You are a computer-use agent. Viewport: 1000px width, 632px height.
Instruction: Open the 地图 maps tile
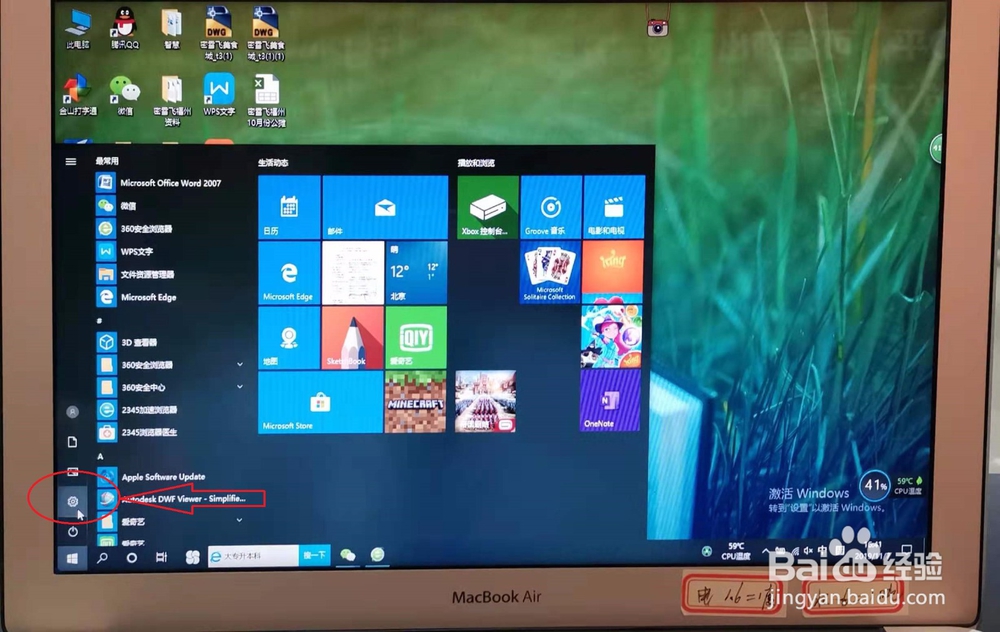pyautogui.click(x=289, y=337)
